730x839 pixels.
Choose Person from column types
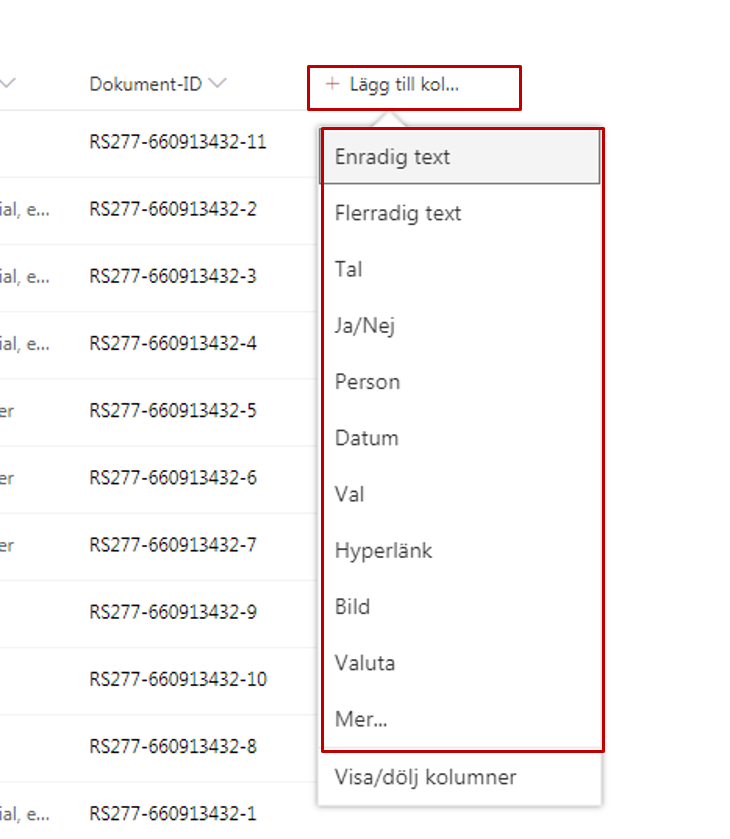367,382
